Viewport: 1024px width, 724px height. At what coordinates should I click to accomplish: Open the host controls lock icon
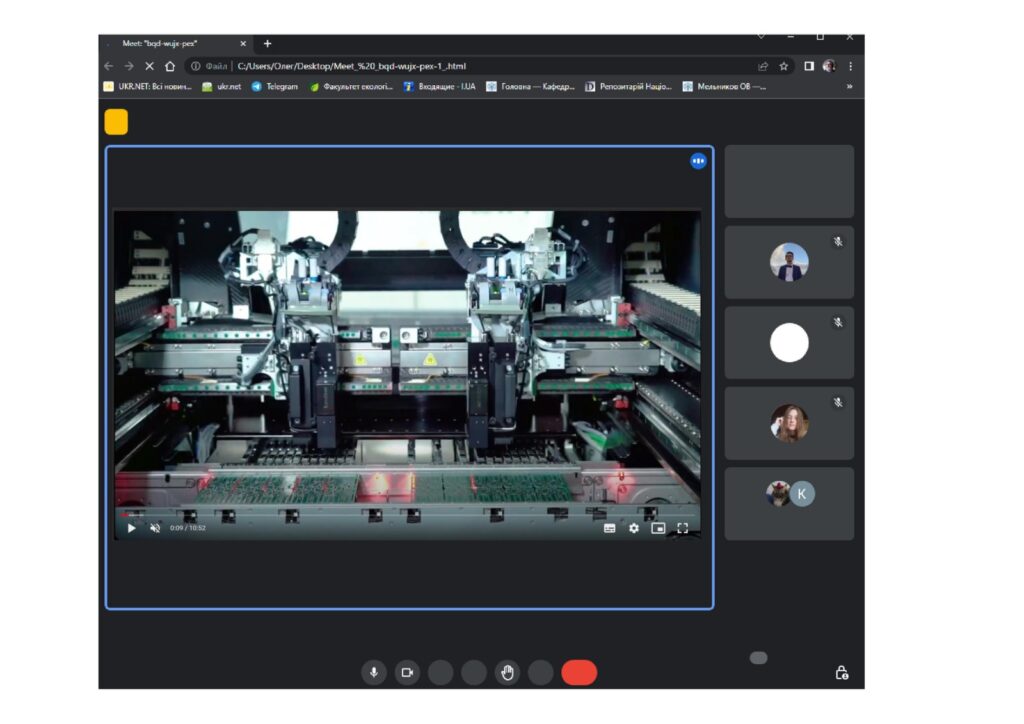pos(841,673)
